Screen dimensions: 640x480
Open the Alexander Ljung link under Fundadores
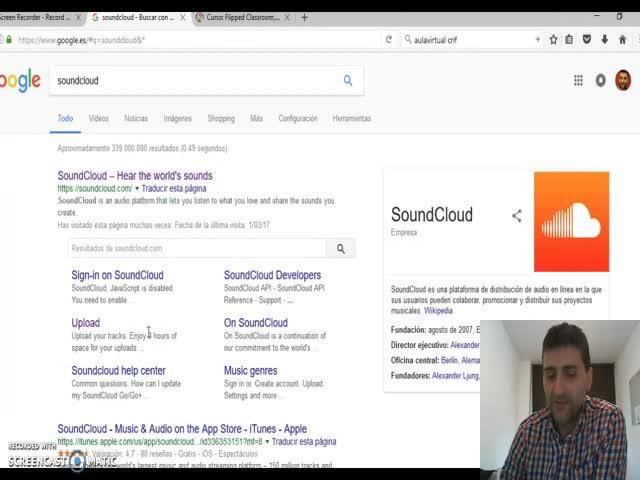[456, 376]
